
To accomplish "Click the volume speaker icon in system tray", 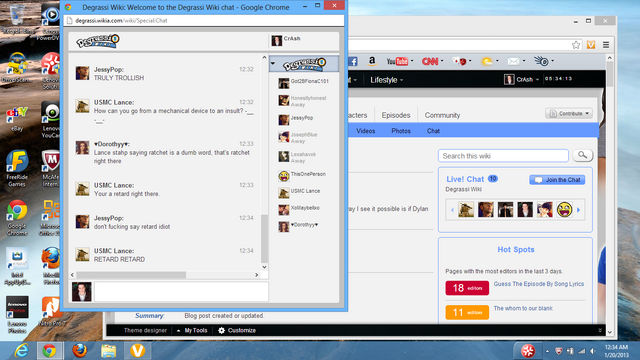I will (593, 351).
